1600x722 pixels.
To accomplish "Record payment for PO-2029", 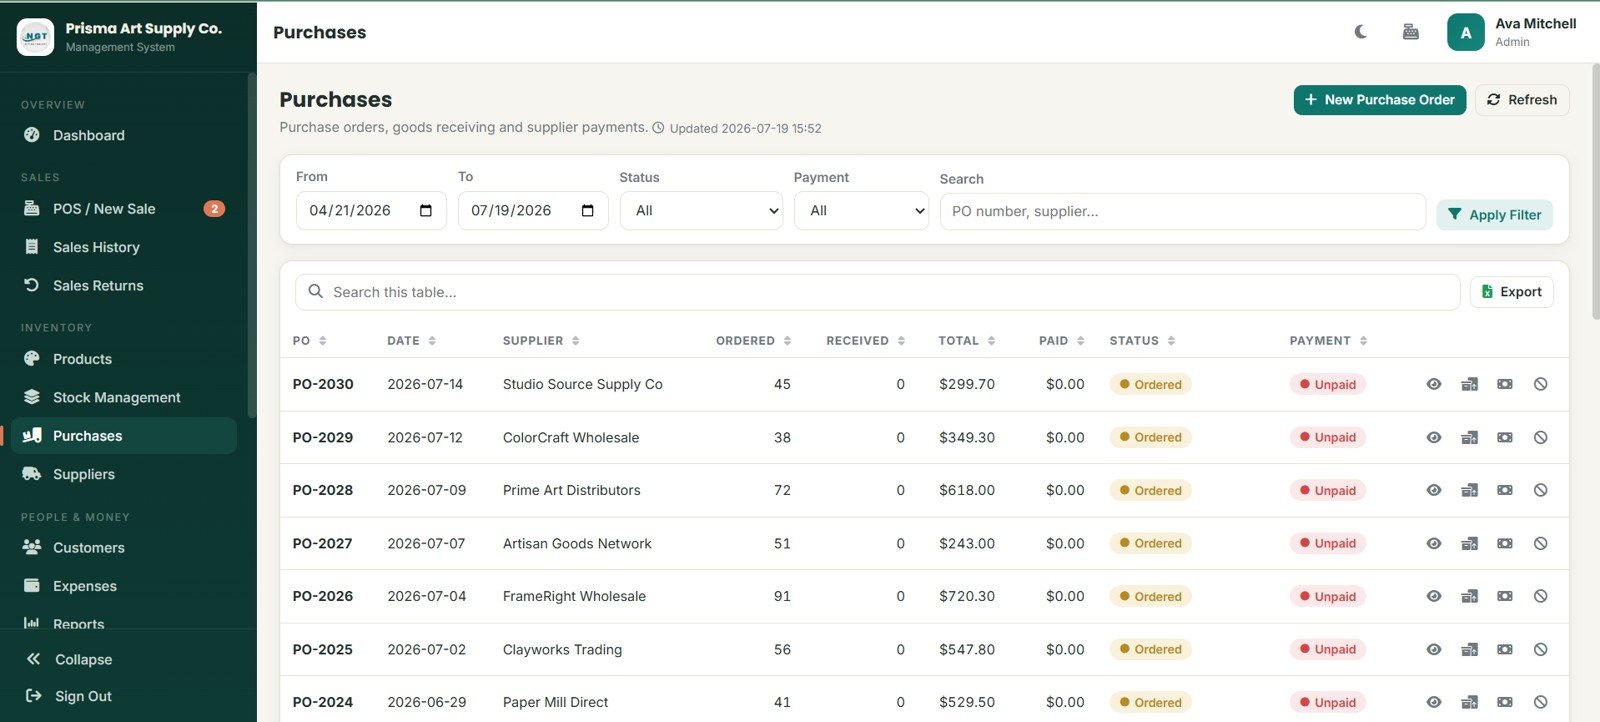I will pyautogui.click(x=1505, y=437).
